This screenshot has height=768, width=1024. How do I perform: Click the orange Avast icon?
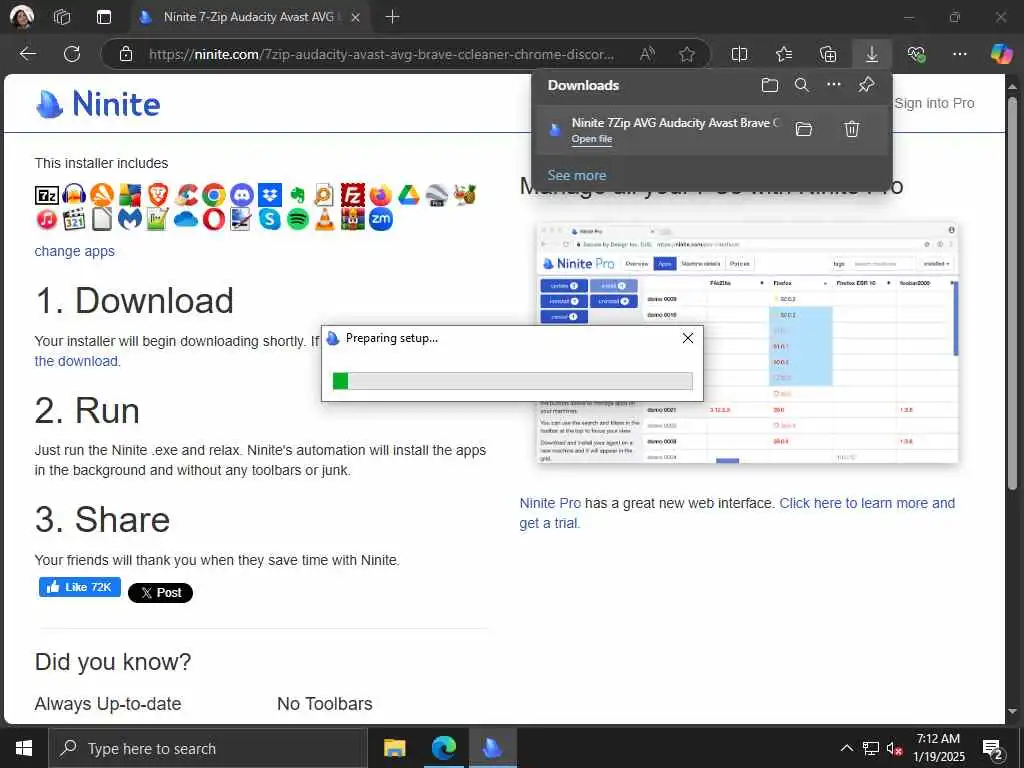(102, 195)
